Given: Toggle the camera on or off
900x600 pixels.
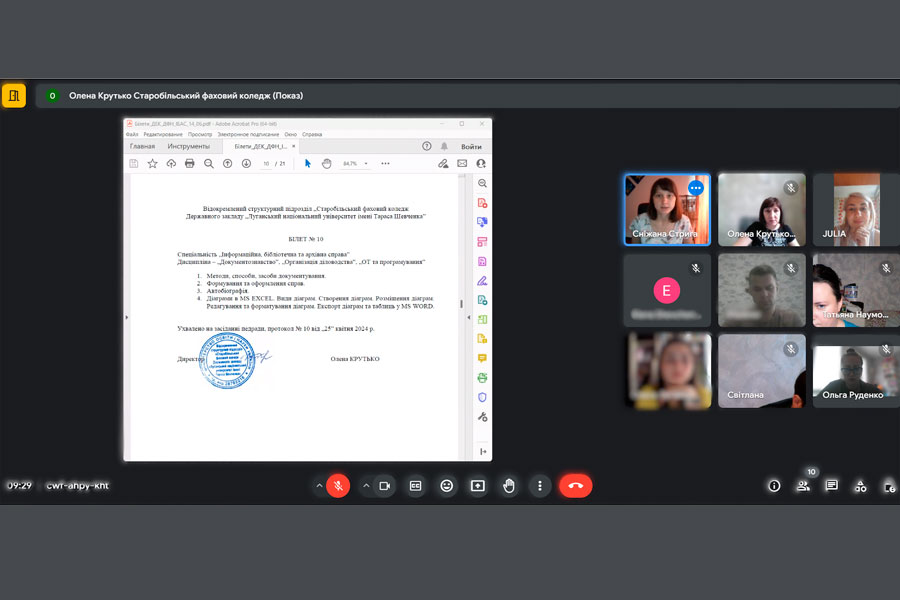Looking at the screenshot, I should click(x=385, y=486).
